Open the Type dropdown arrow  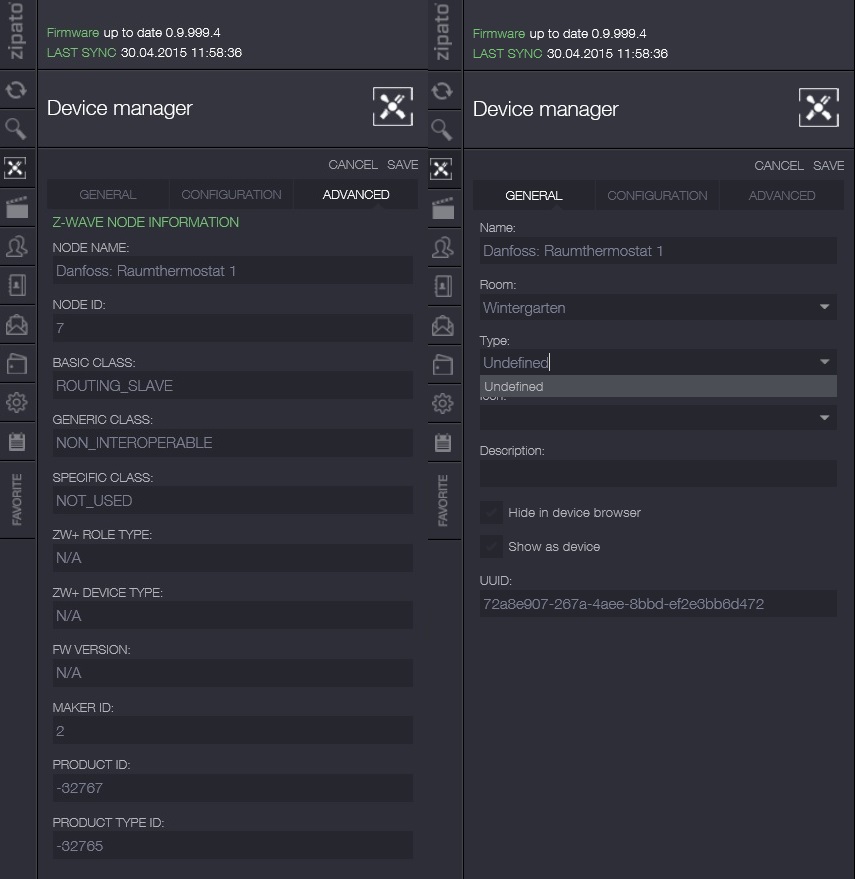824,362
